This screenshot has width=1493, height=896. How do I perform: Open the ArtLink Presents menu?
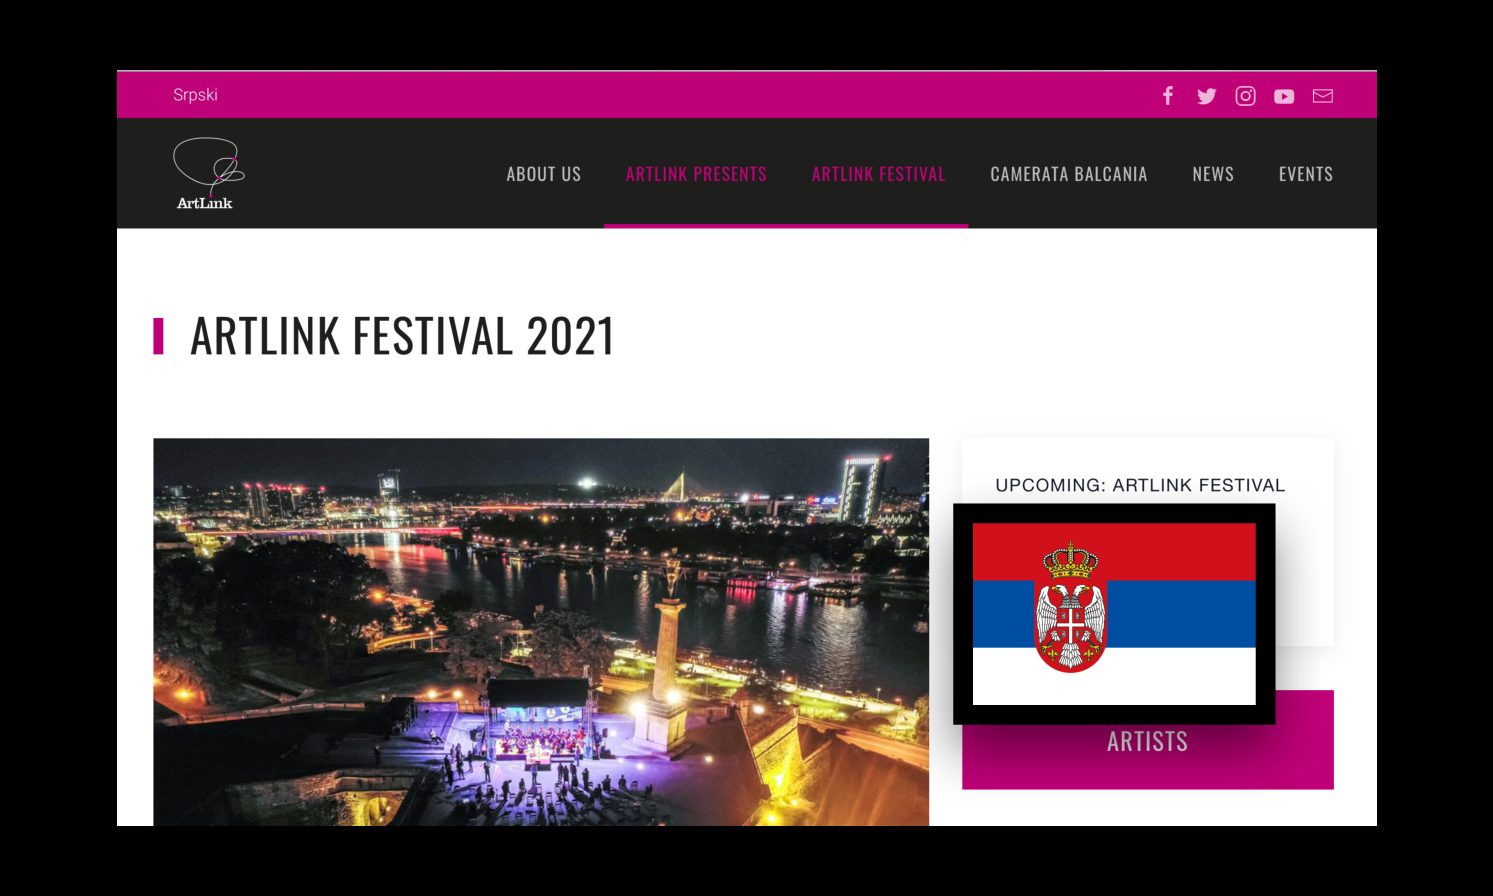coord(696,174)
